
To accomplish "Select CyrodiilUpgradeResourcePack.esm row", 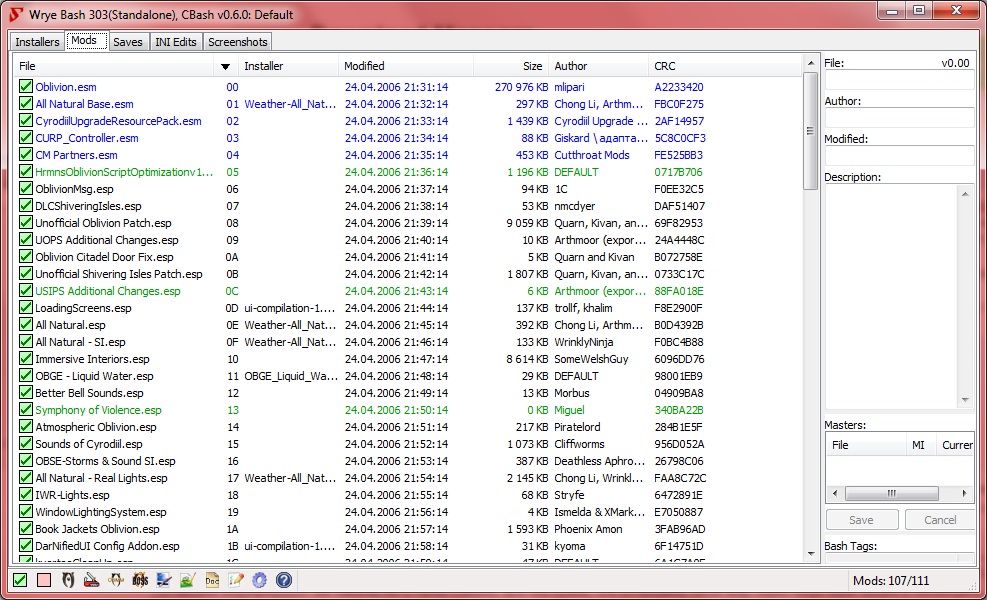I will [x=408, y=120].
